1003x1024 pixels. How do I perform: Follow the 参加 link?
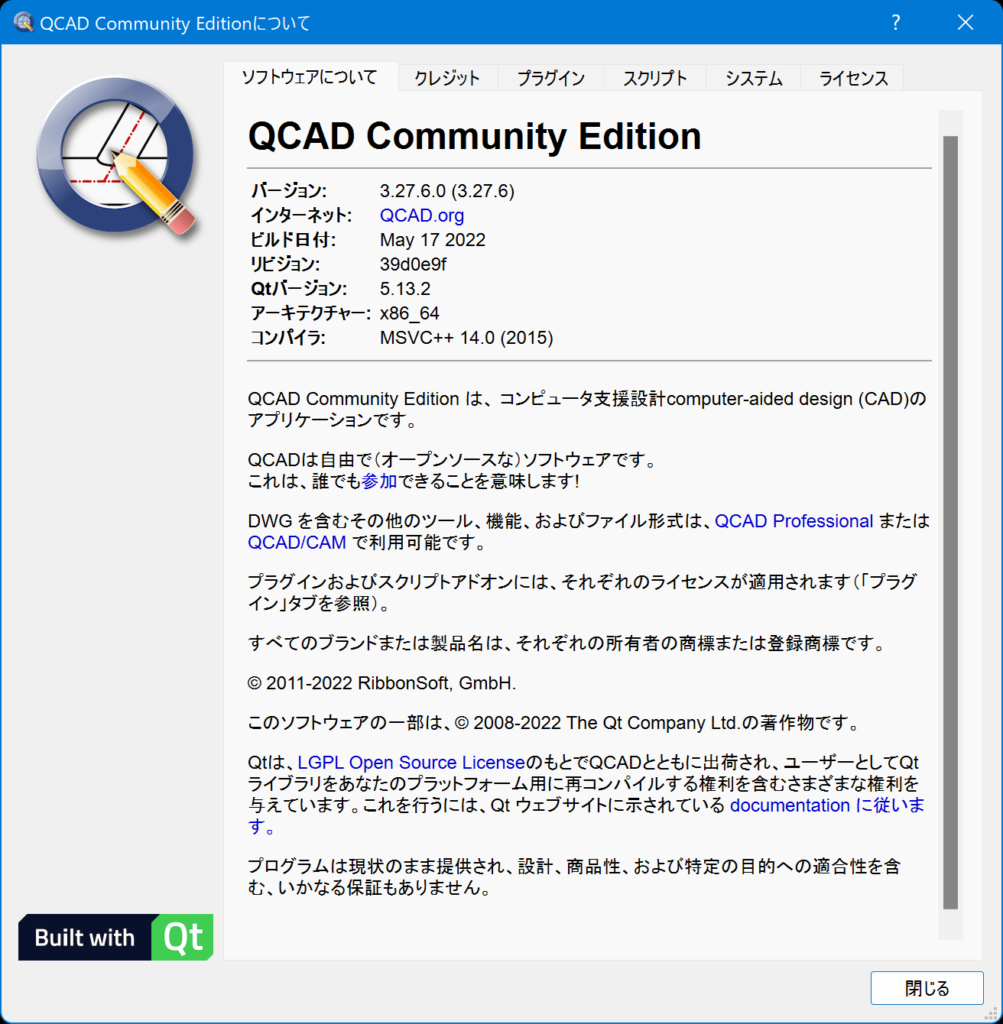click(379, 481)
